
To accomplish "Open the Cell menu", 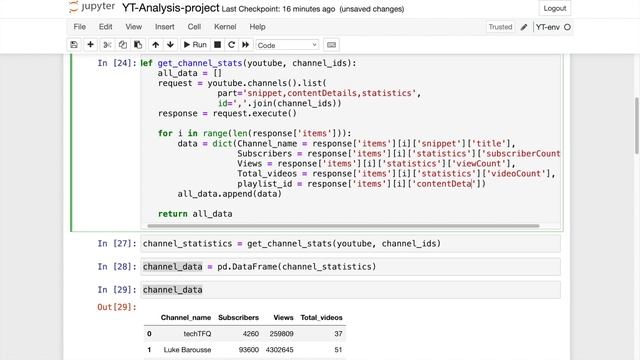I will [x=194, y=27].
